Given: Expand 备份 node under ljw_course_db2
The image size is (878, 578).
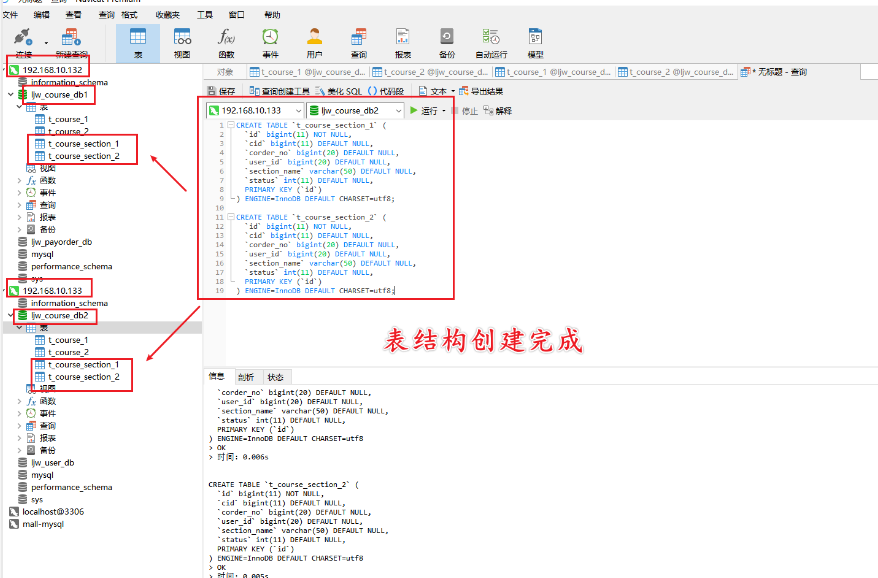Looking at the screenshot, I should point(20,450).
